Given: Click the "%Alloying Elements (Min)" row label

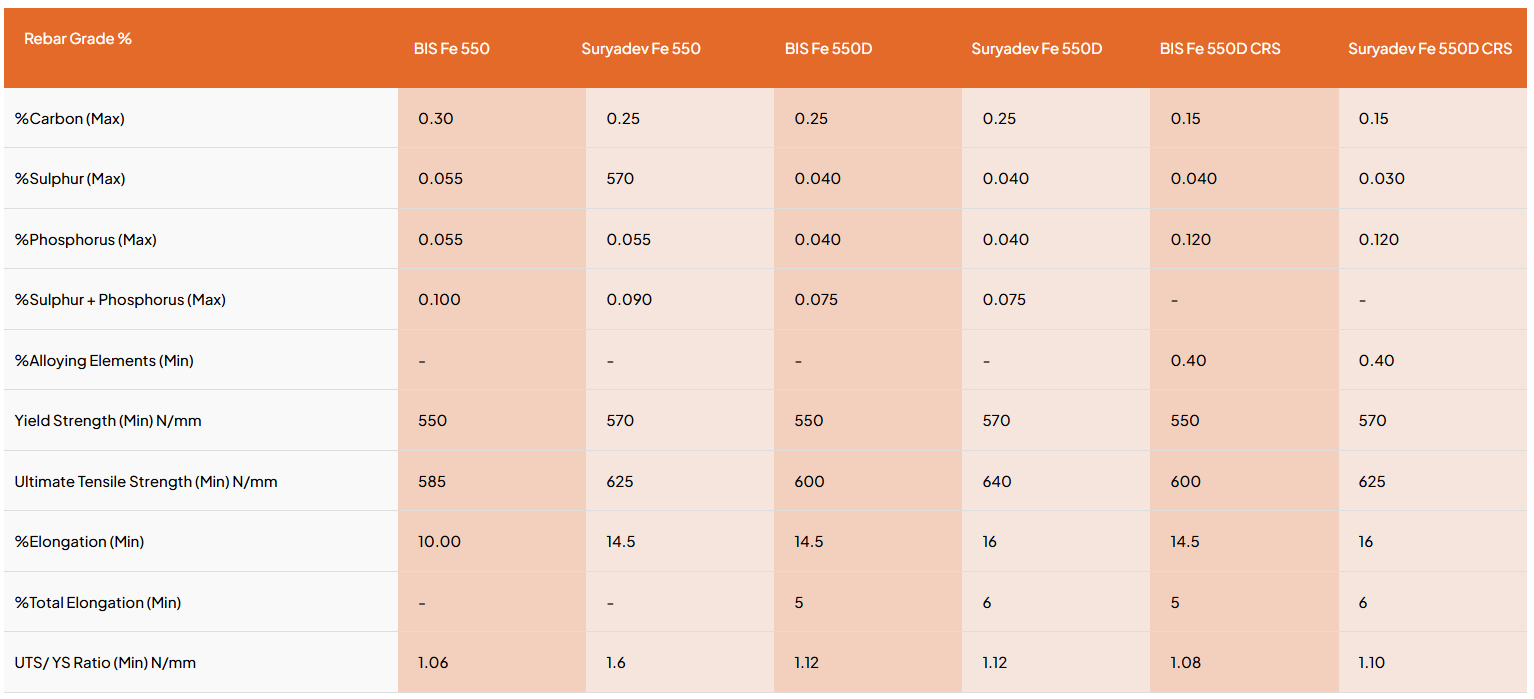Looking at the screenshot, I should coord(104,361).
